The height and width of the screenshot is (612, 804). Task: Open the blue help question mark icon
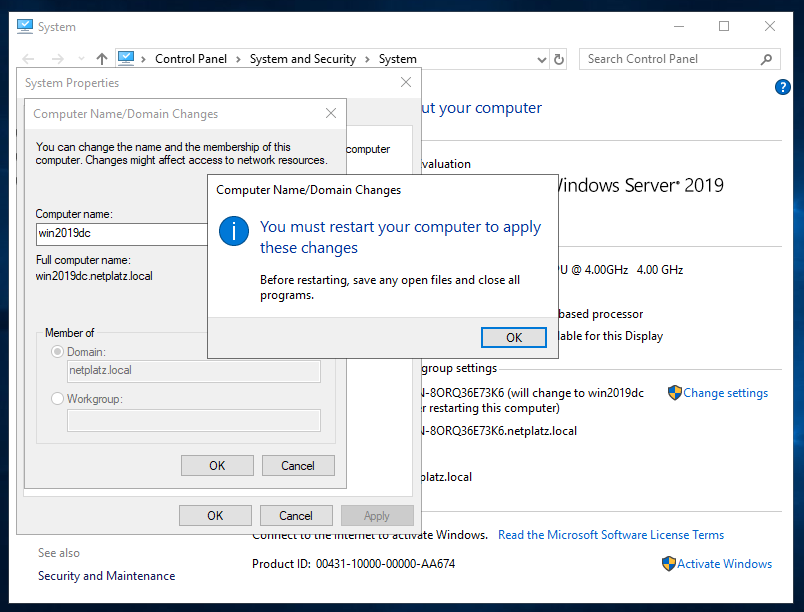tap(782, 87)
